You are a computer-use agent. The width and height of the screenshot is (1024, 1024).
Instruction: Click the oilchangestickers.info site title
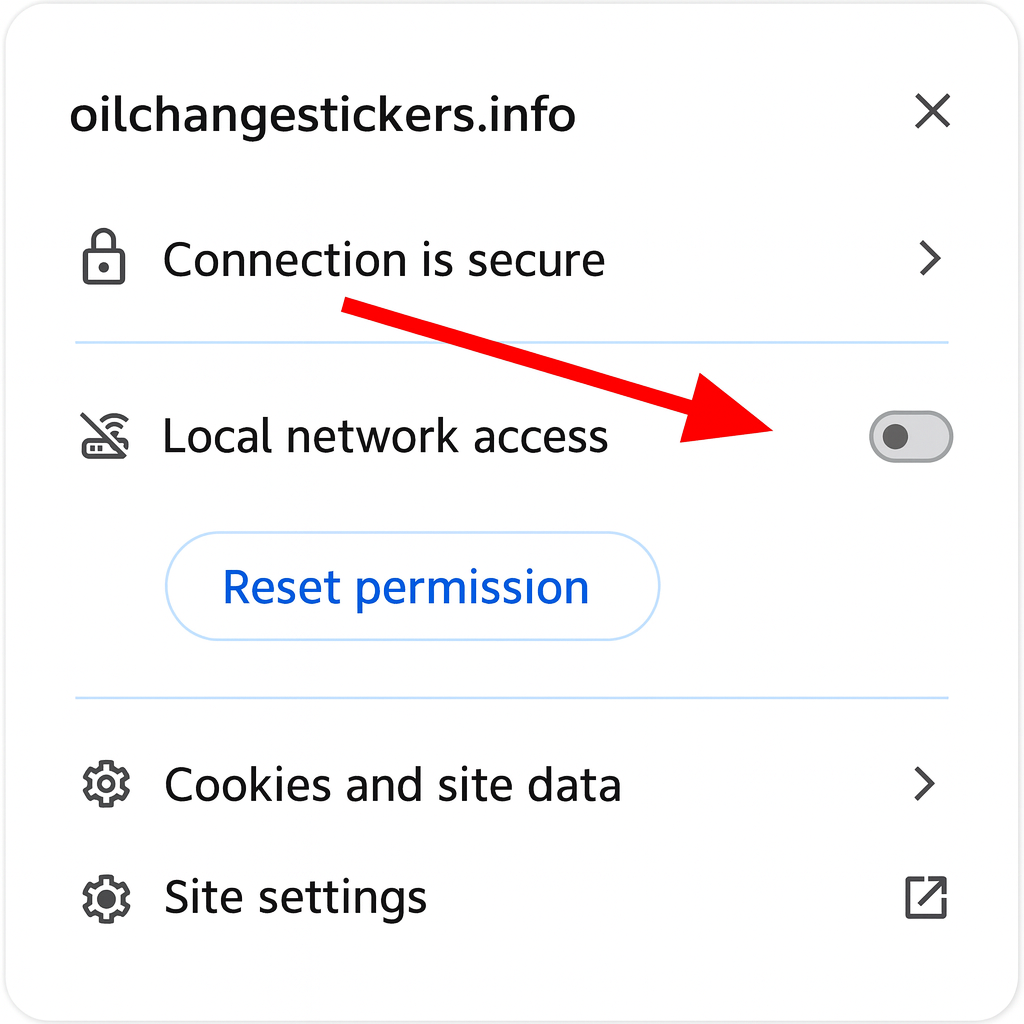[322, 115]
